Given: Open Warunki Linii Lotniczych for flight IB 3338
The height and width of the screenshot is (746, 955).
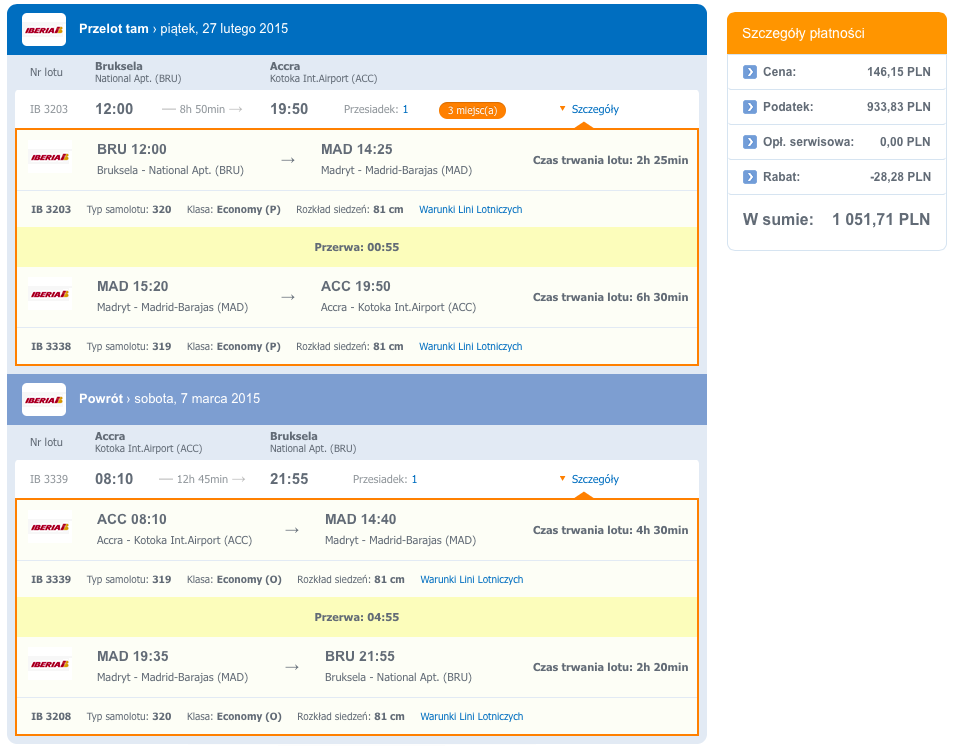Looking at the screenshot, I should click(x=470, y=347).
